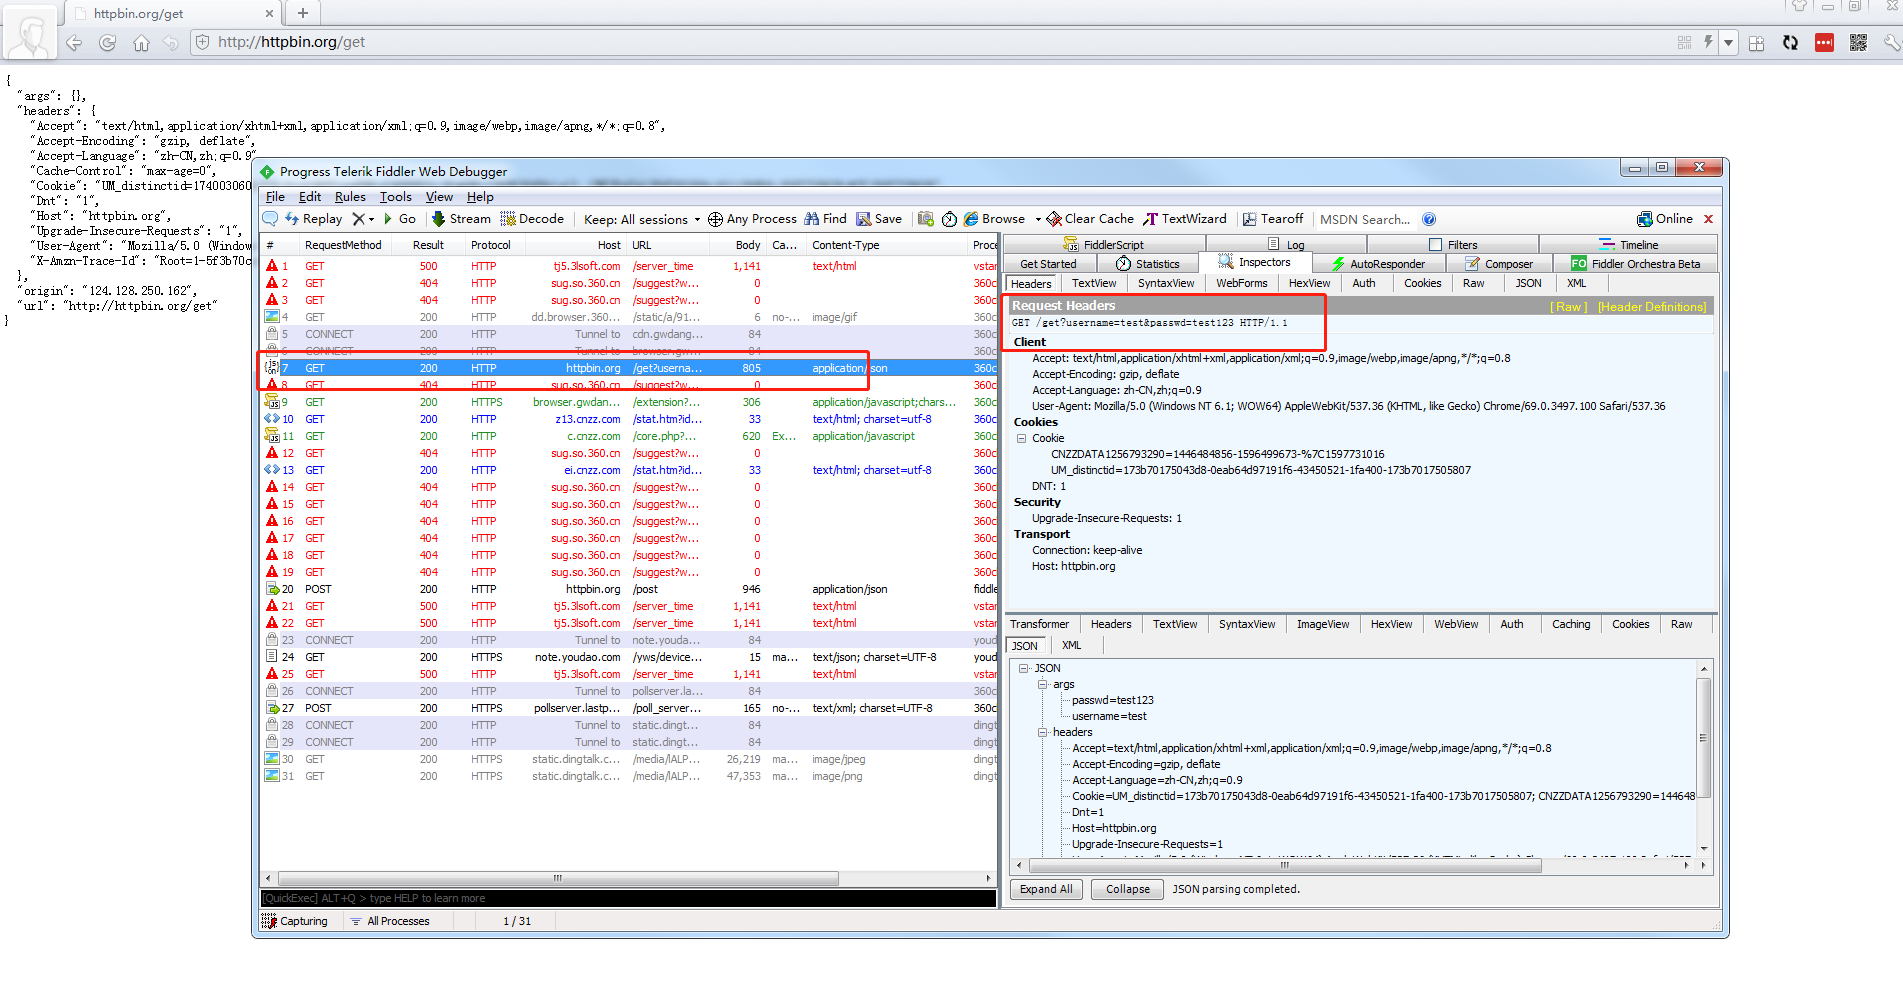Open the File menu in Fiddler
The width and height of the screenshot is (1903, 1000).
coord(275,197)
